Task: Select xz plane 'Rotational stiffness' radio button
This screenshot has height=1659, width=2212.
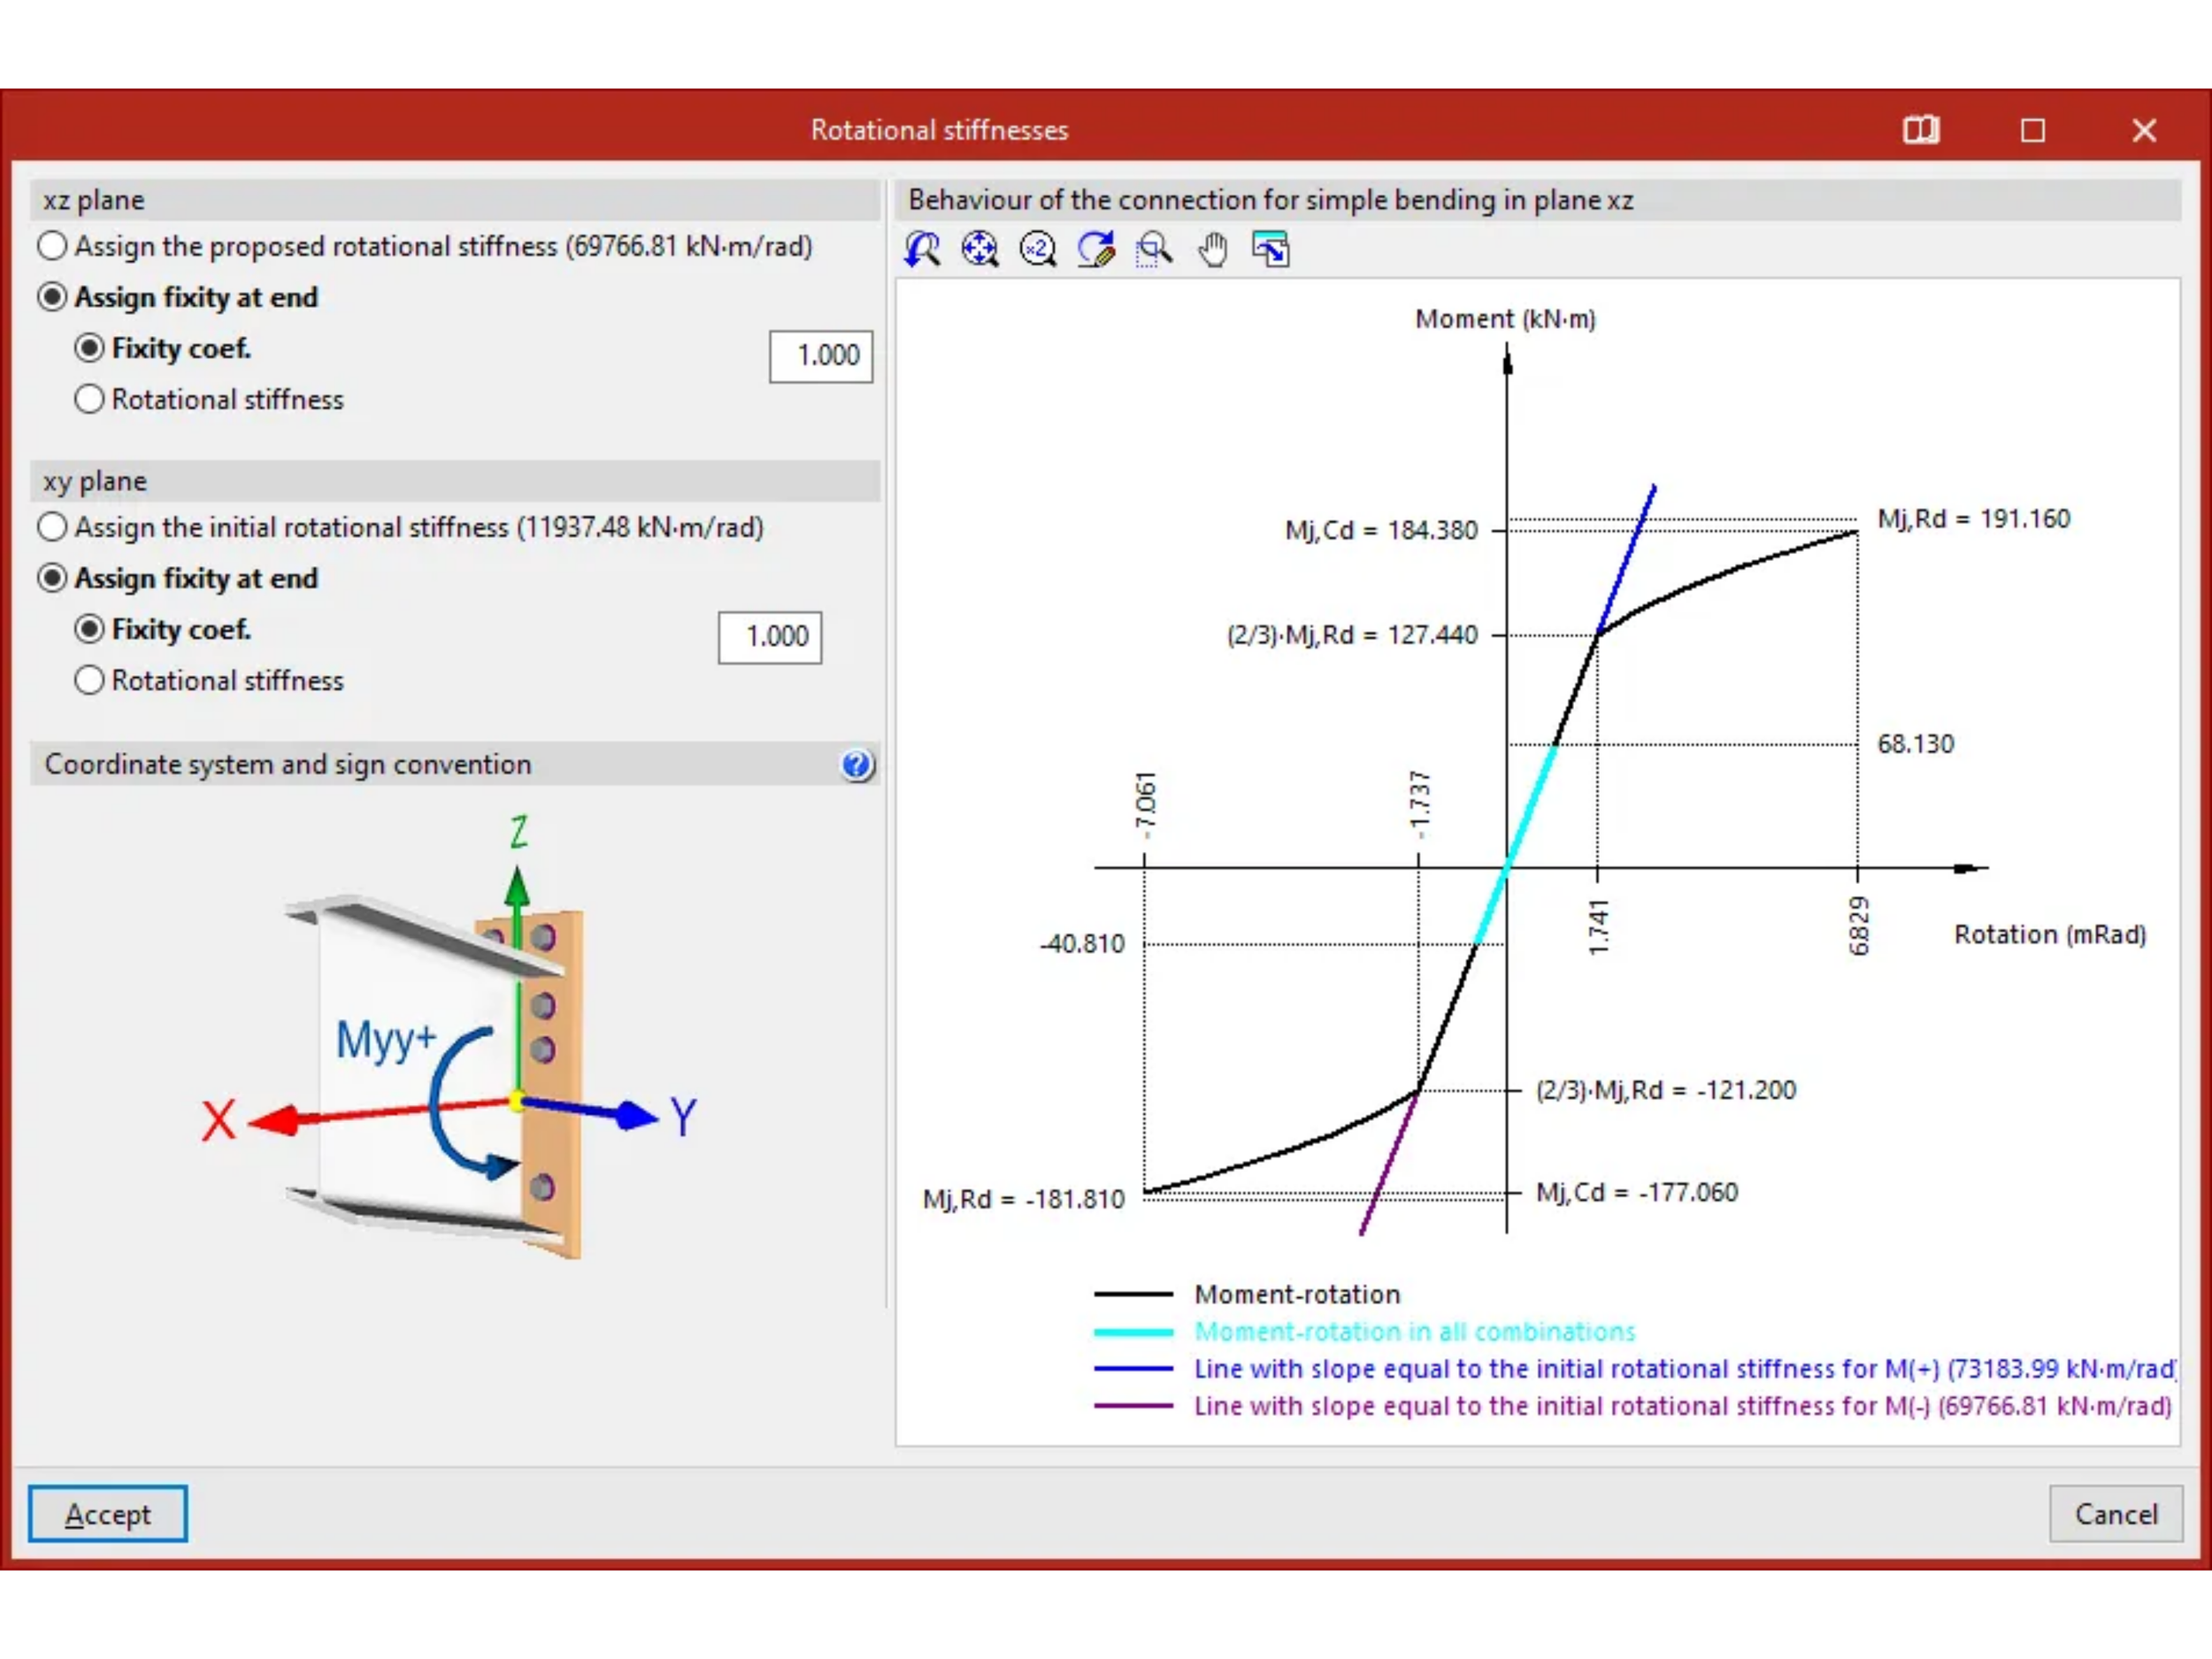Action: pos(89,400)
